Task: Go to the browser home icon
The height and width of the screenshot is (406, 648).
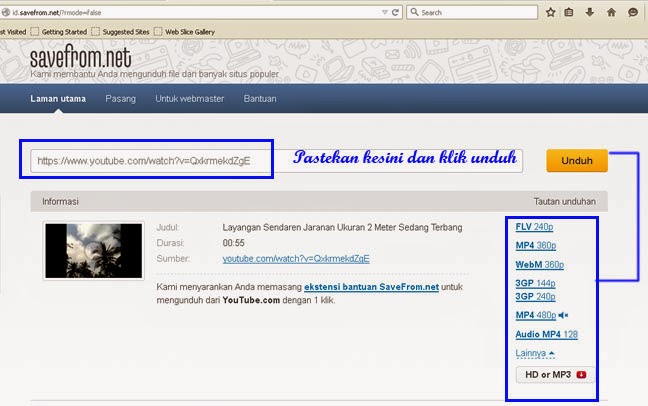Action: coord(611,12)
